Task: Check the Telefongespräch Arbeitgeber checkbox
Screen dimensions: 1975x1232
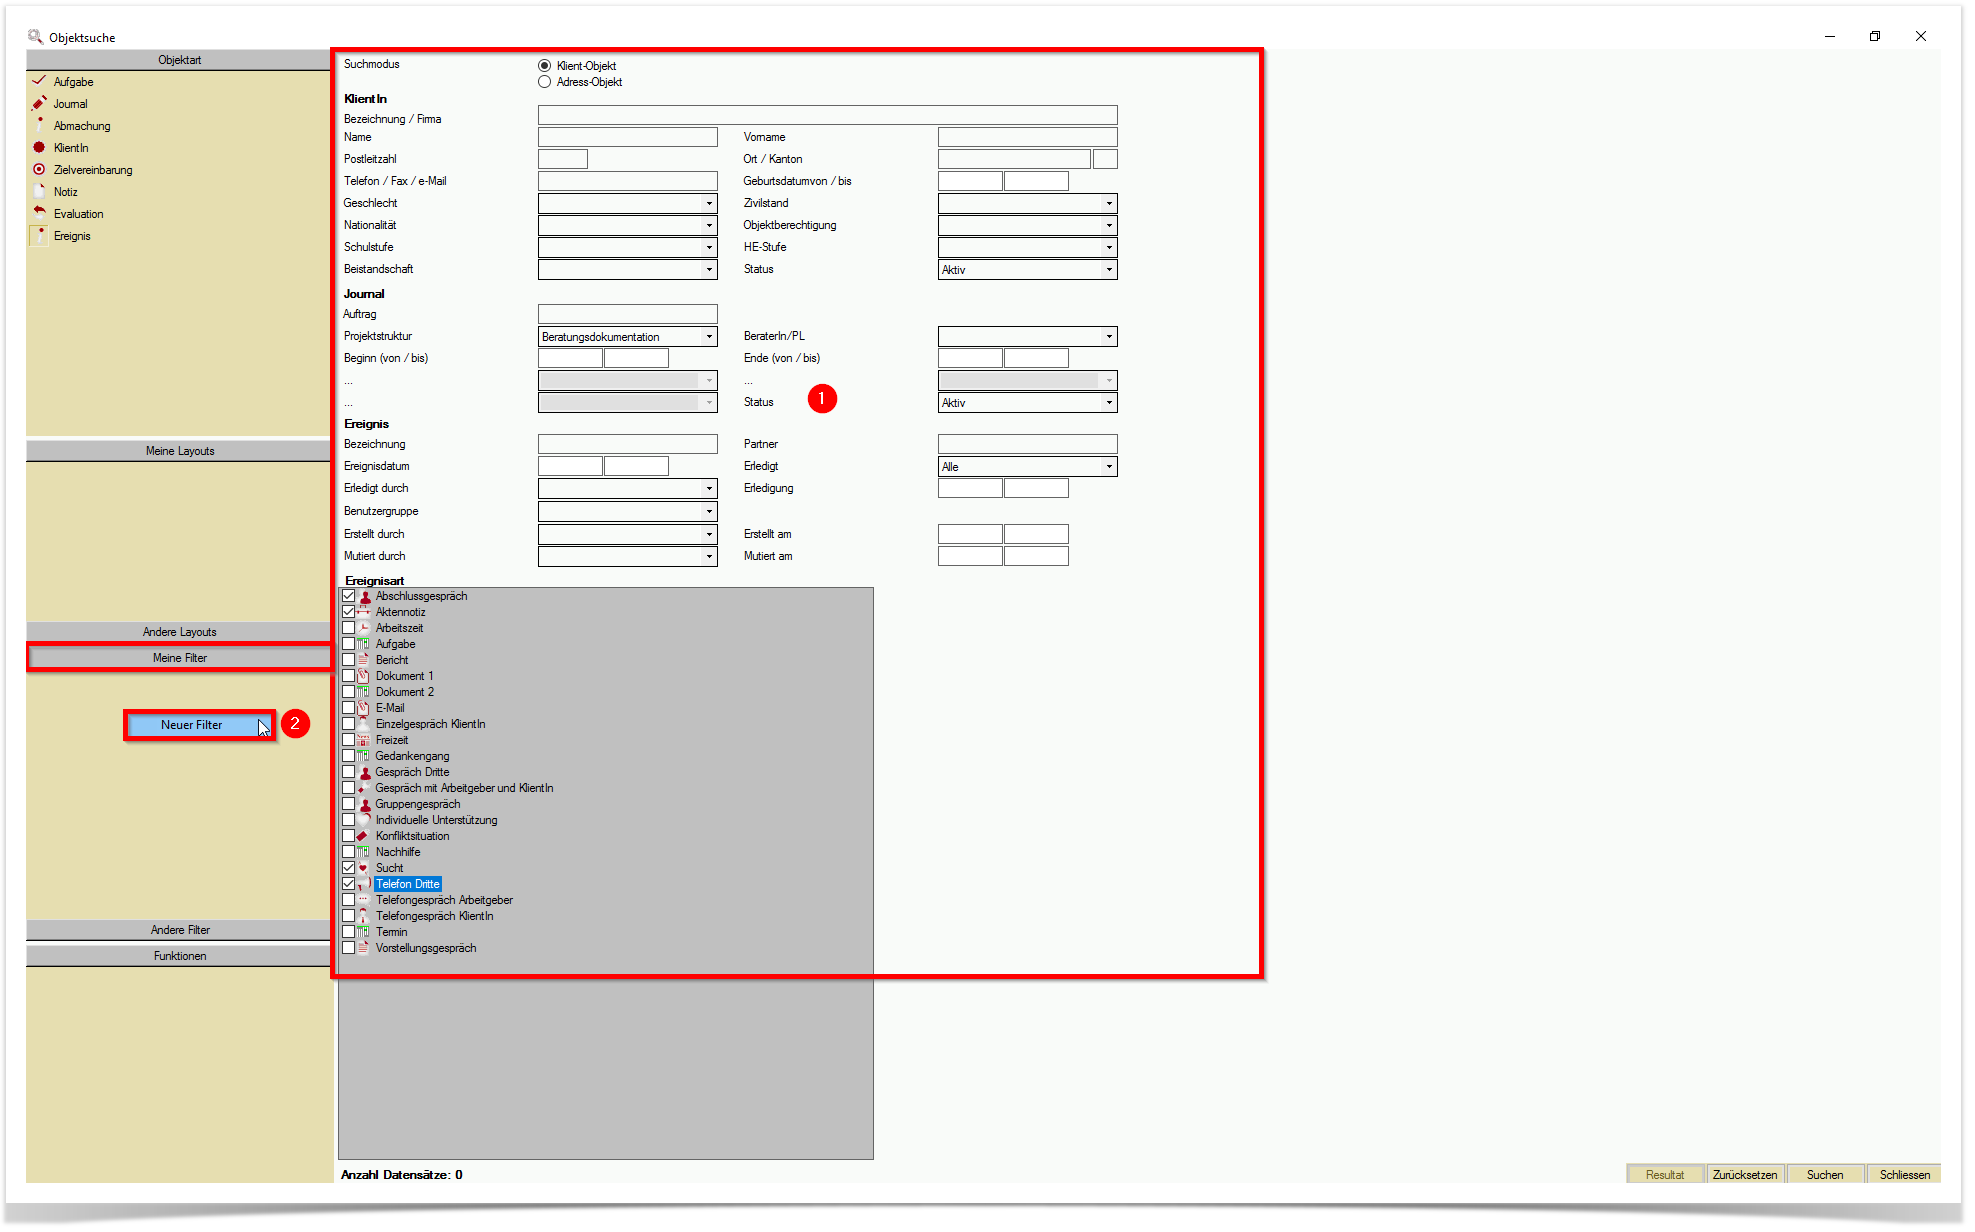Action: coord(349,900)
